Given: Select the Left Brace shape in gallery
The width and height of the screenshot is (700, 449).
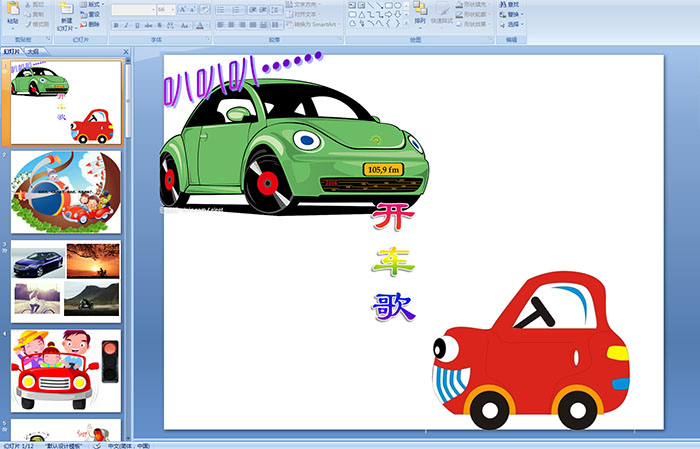Looking at the screenshot, I should [388, 23].
